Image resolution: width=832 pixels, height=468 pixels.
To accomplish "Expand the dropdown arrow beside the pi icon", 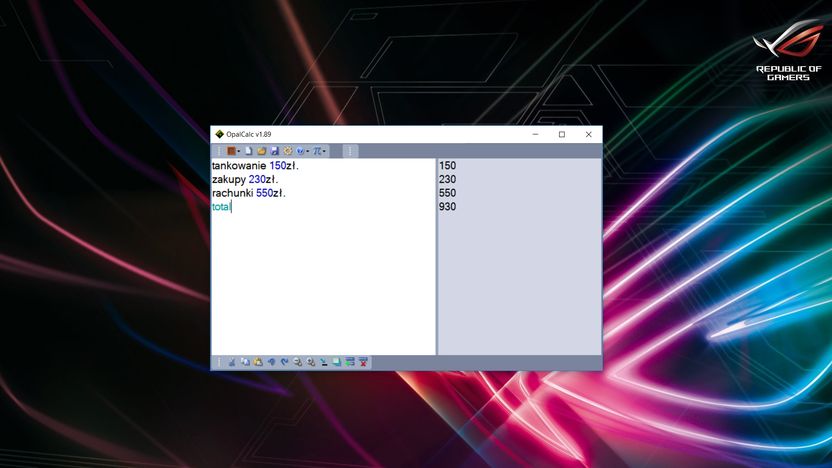I will pos(324,151).
